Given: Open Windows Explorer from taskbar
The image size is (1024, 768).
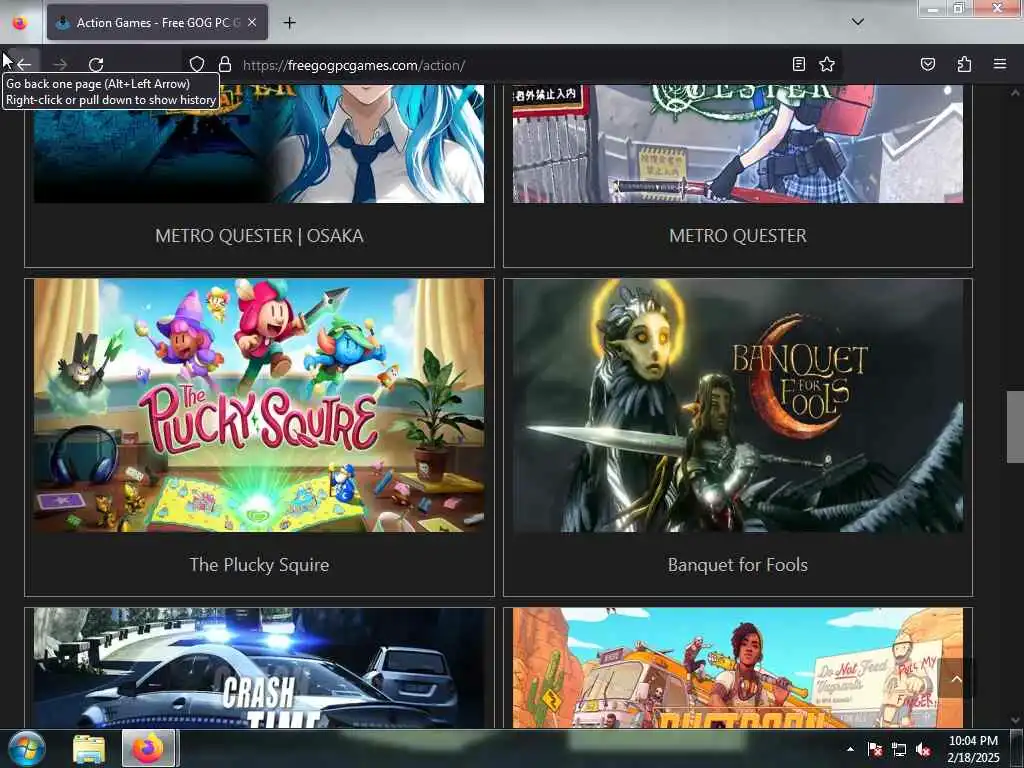Looking at the screenshot, I should coord(89,749).
